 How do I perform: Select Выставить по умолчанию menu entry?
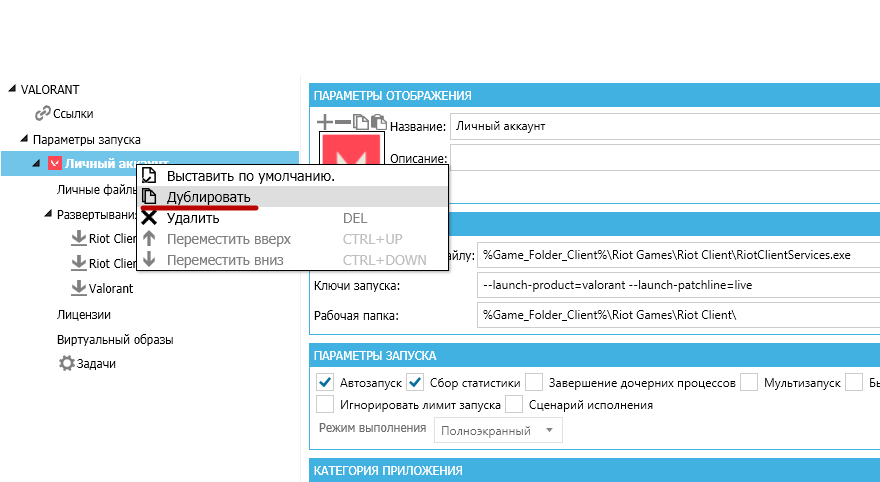click(292, 176)
